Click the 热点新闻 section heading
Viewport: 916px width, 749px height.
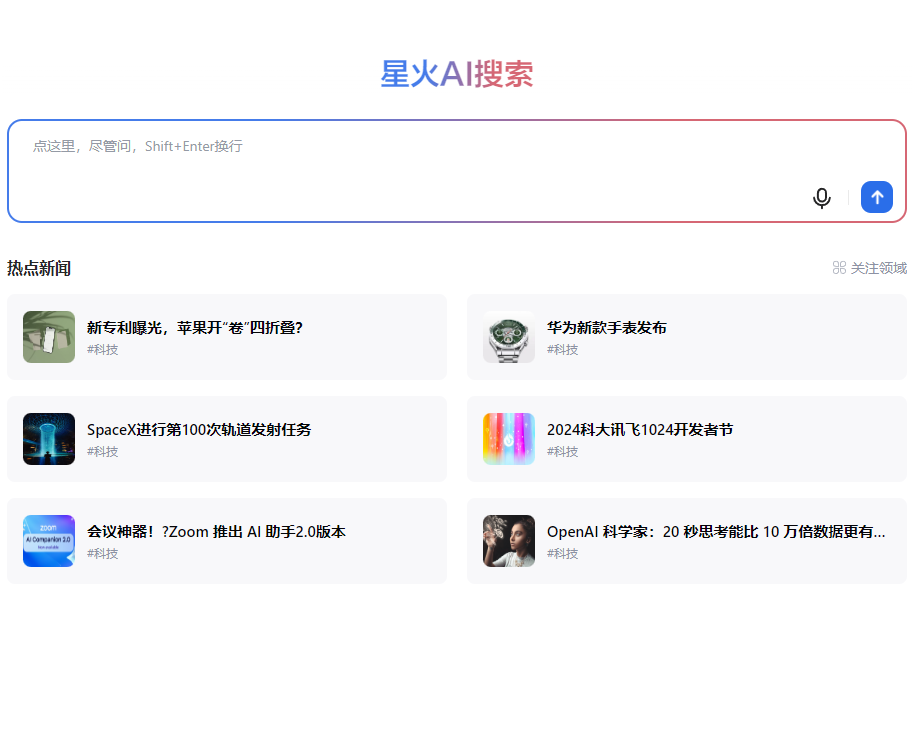tap(39, 268)
